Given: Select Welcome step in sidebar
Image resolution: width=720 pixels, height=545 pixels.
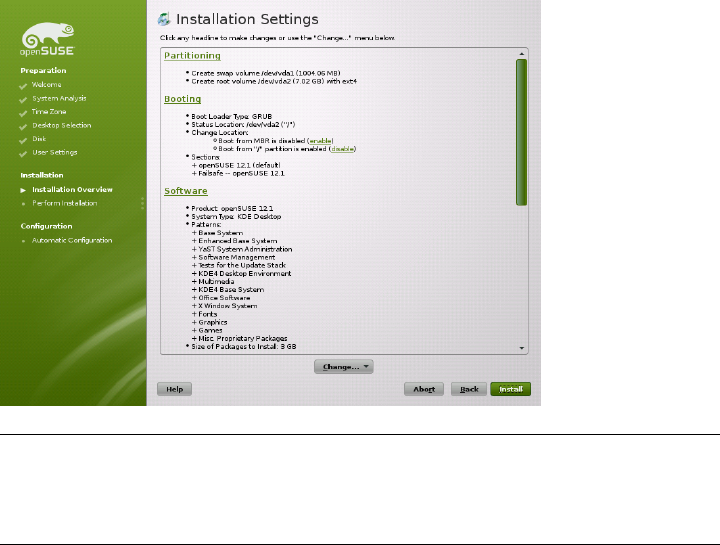Looking at the screenshot, I should pos(46,85).
